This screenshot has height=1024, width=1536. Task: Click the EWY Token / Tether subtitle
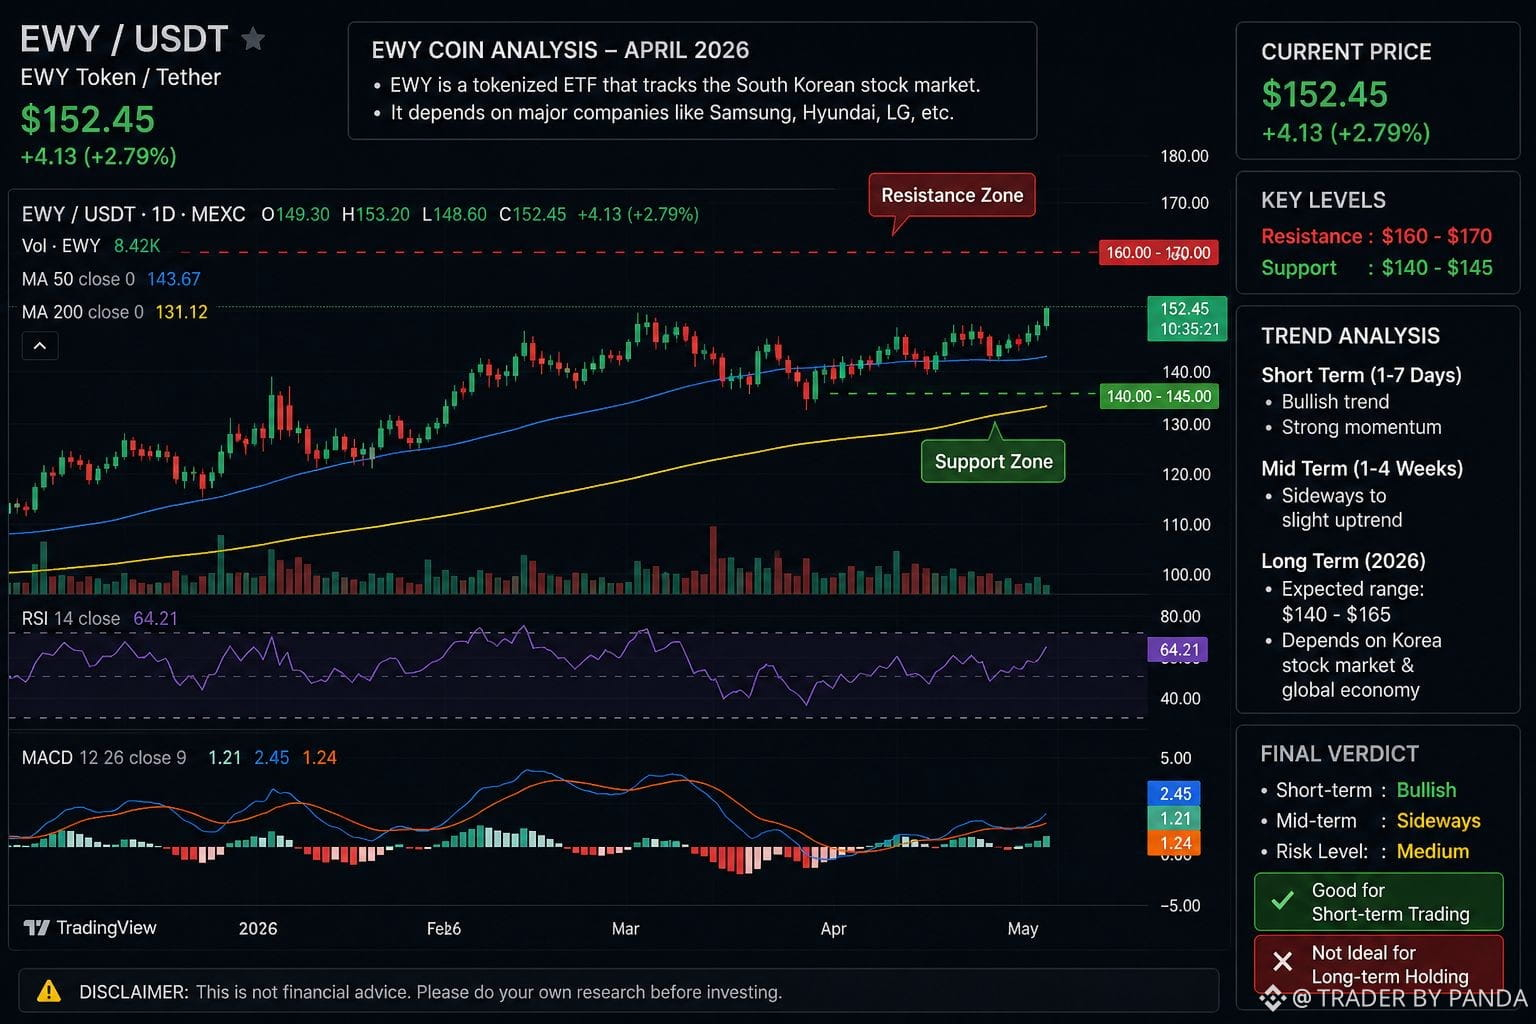click(121, 77)
